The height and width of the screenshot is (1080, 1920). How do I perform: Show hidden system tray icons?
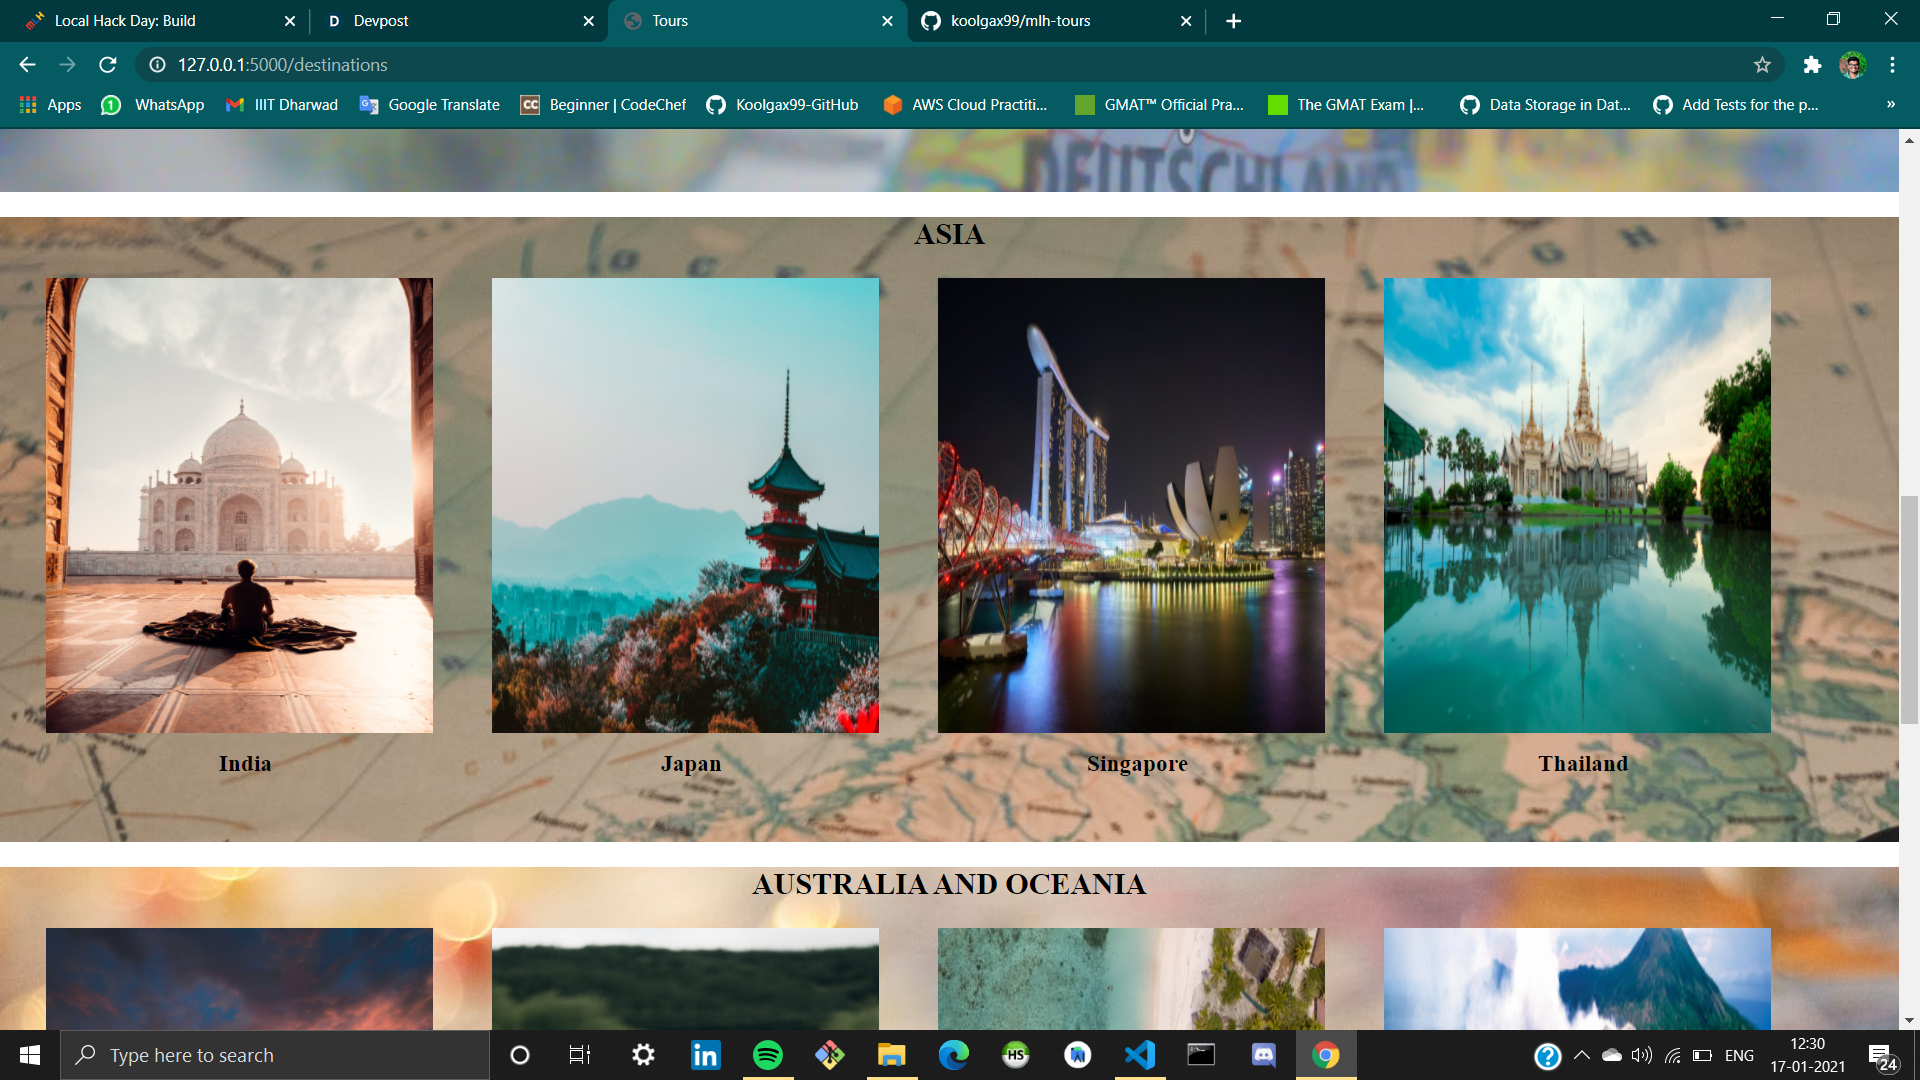(1581, 1055)
